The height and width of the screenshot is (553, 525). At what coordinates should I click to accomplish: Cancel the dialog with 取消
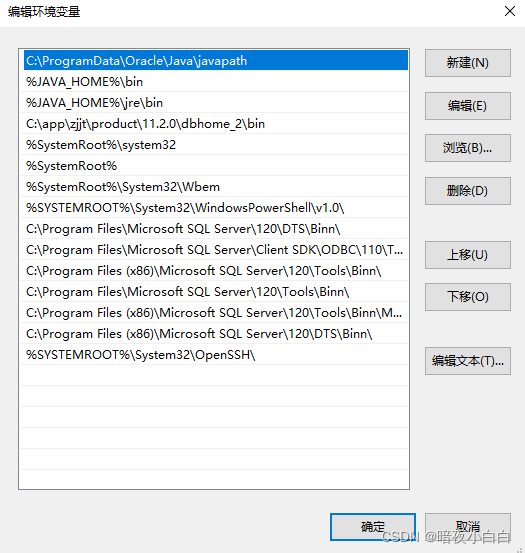[x=468, y=527]
